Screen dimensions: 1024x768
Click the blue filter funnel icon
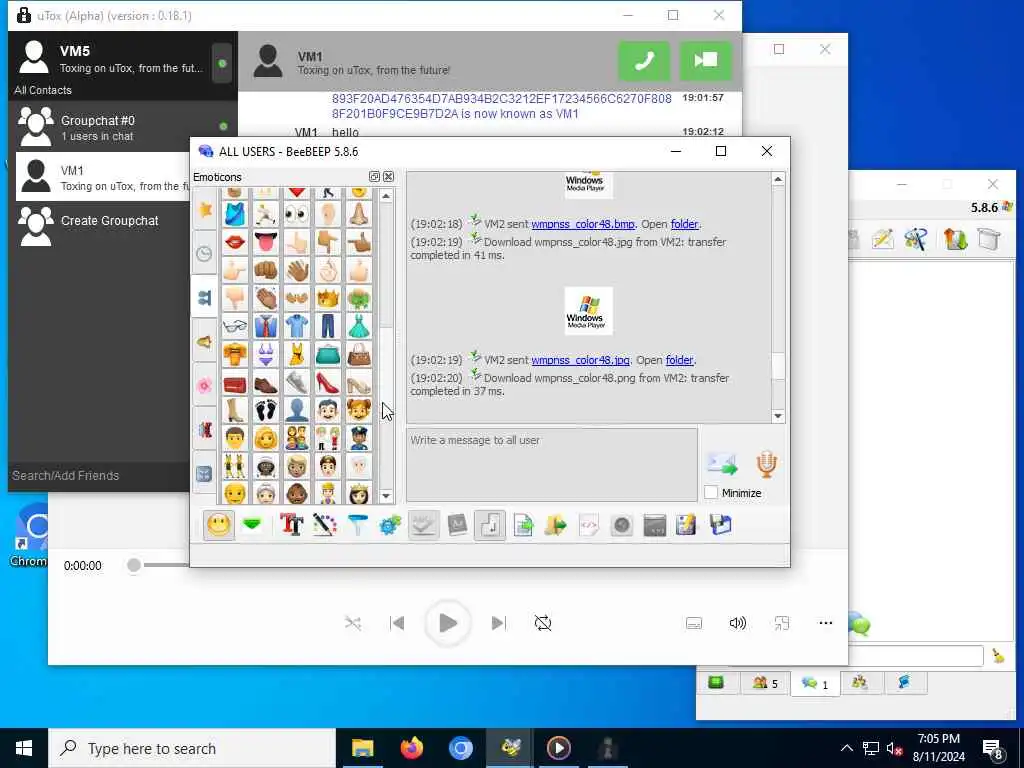[357, 525]
